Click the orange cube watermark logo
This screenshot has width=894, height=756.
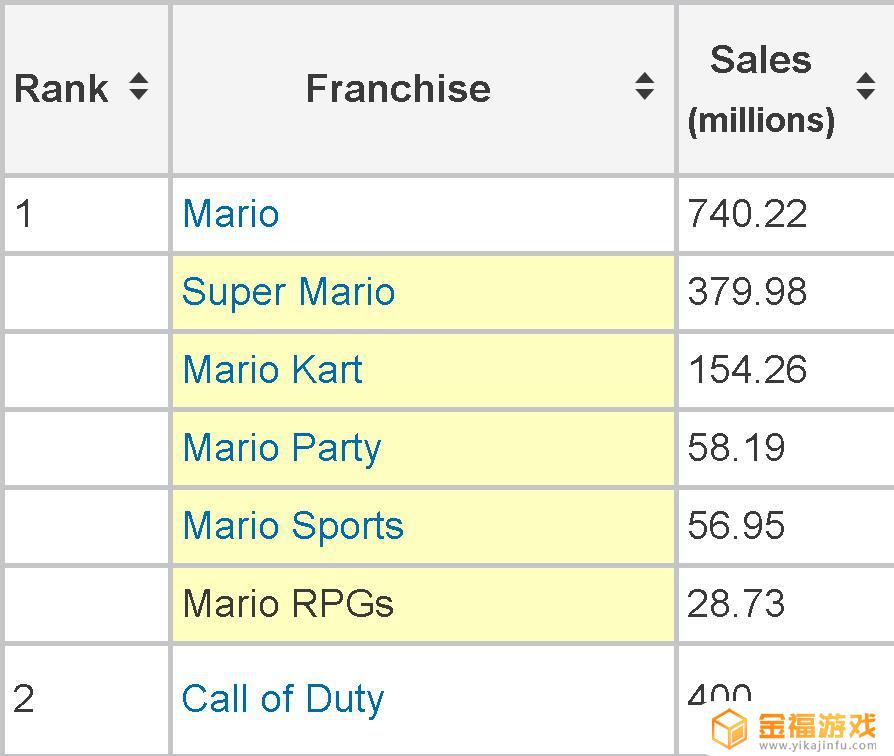pyautogui.click(x=729, y=729)
